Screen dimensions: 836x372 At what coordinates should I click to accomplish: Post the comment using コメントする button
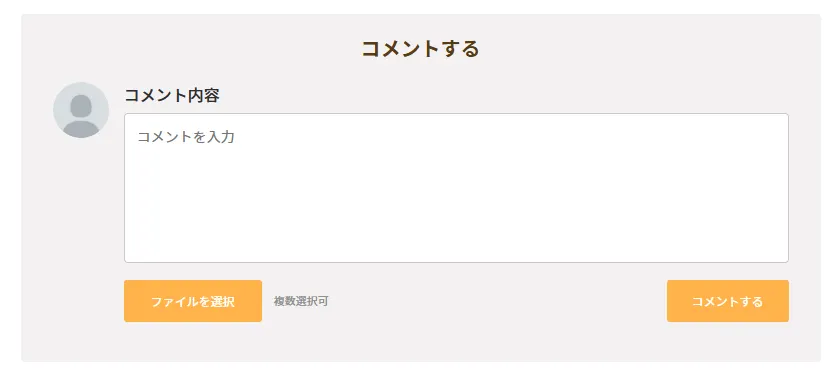pos(727,301)
